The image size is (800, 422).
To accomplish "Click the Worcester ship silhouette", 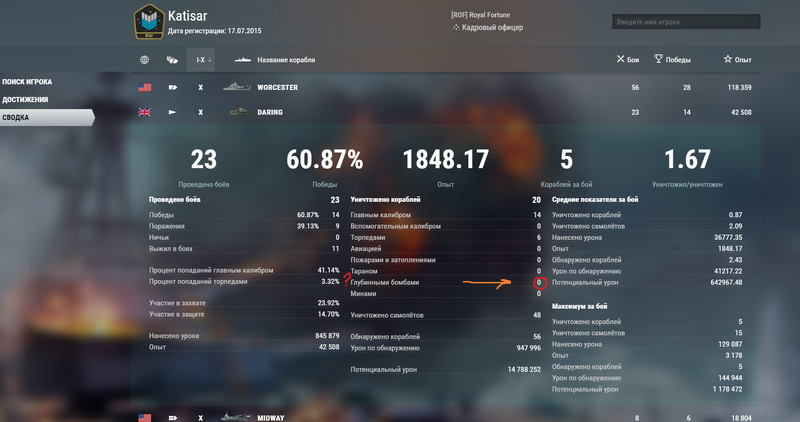I will click(237, 87).
